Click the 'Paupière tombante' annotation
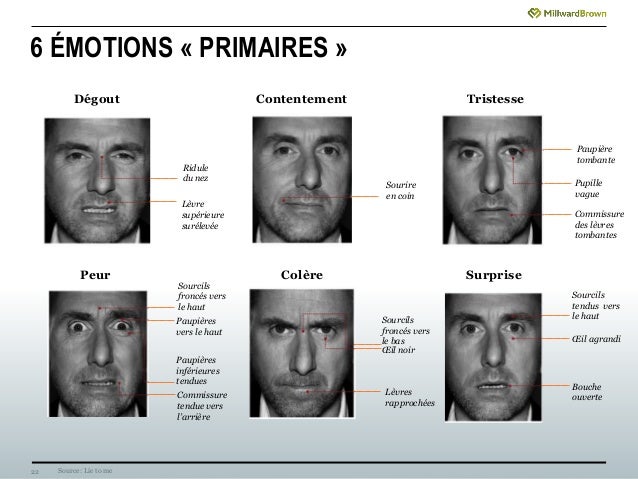Viewport: 638px width, 479px height. (596, 154)
